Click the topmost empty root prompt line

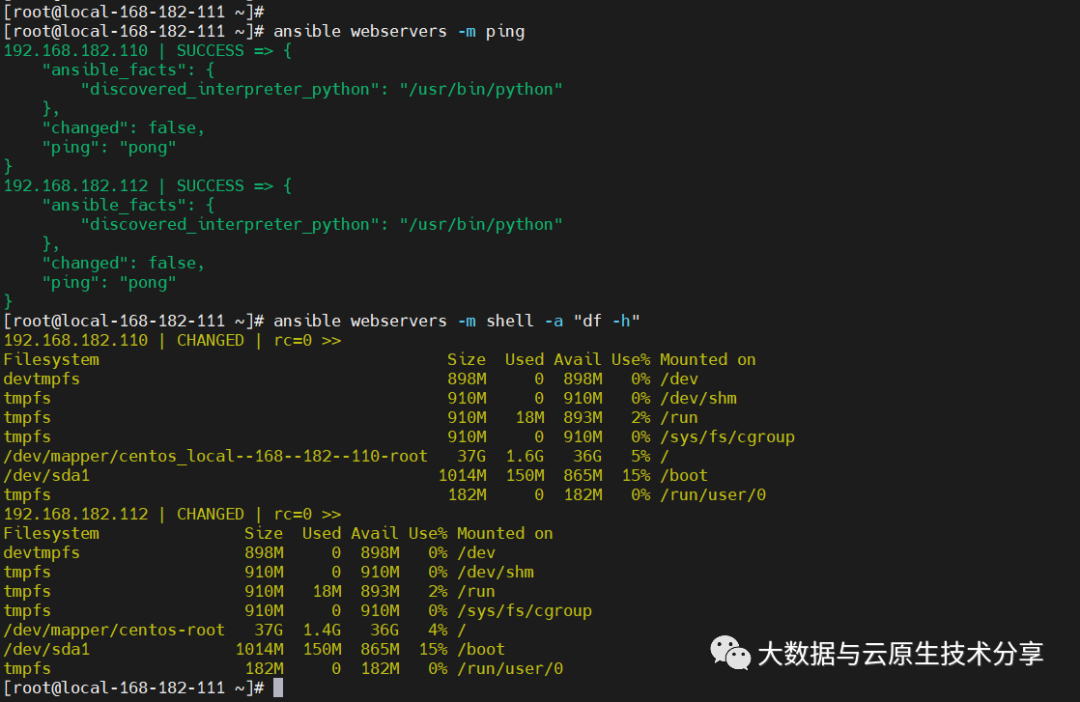(x=133, y=12)
